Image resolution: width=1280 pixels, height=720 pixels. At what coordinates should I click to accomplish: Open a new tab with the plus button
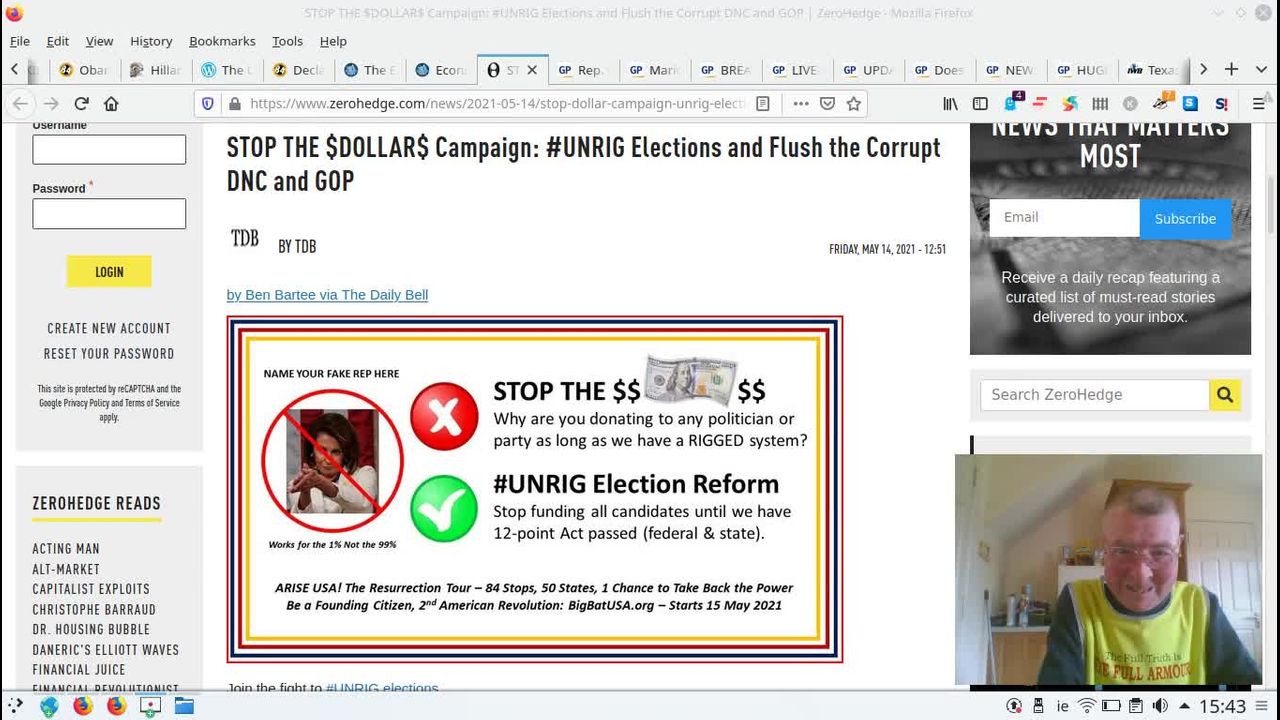[1231, 69]
